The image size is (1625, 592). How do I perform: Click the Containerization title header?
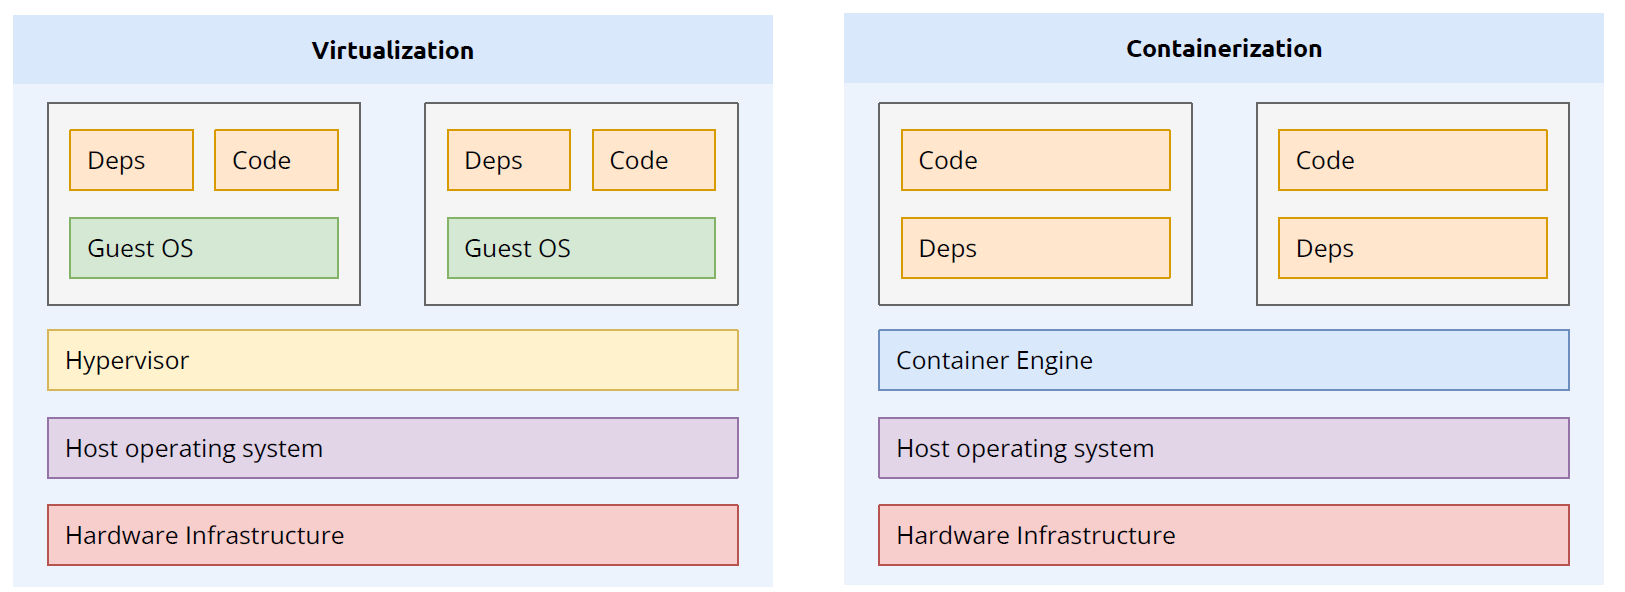[1223, 49]
